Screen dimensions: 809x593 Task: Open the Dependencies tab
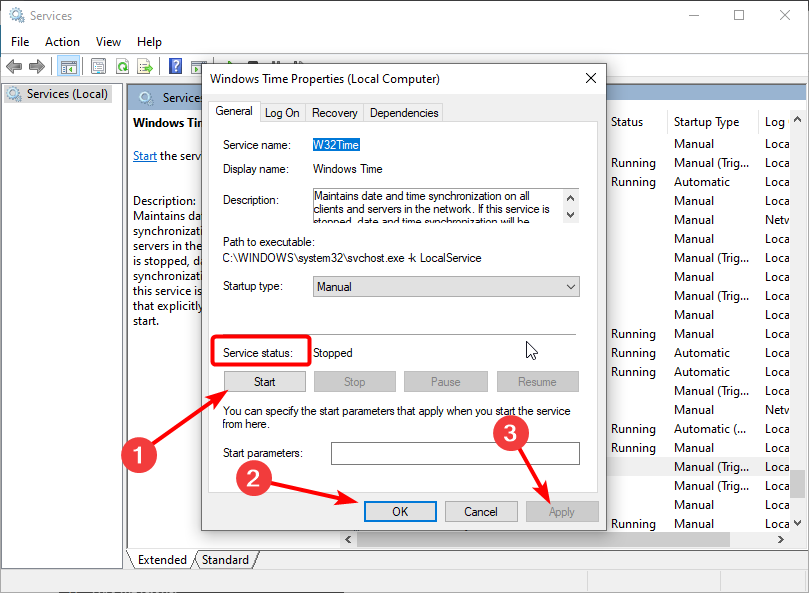coord(404,113)
